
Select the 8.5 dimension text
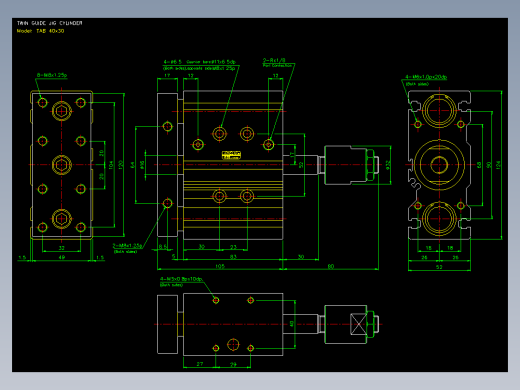(x=163, y=247)
